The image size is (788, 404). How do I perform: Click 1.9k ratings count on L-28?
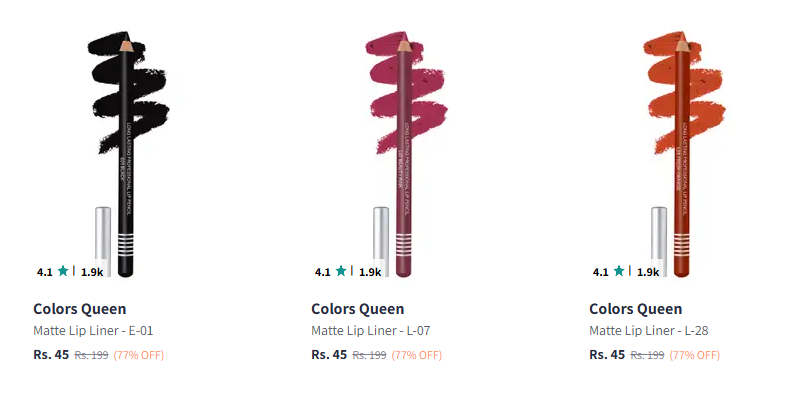[648, 272]
